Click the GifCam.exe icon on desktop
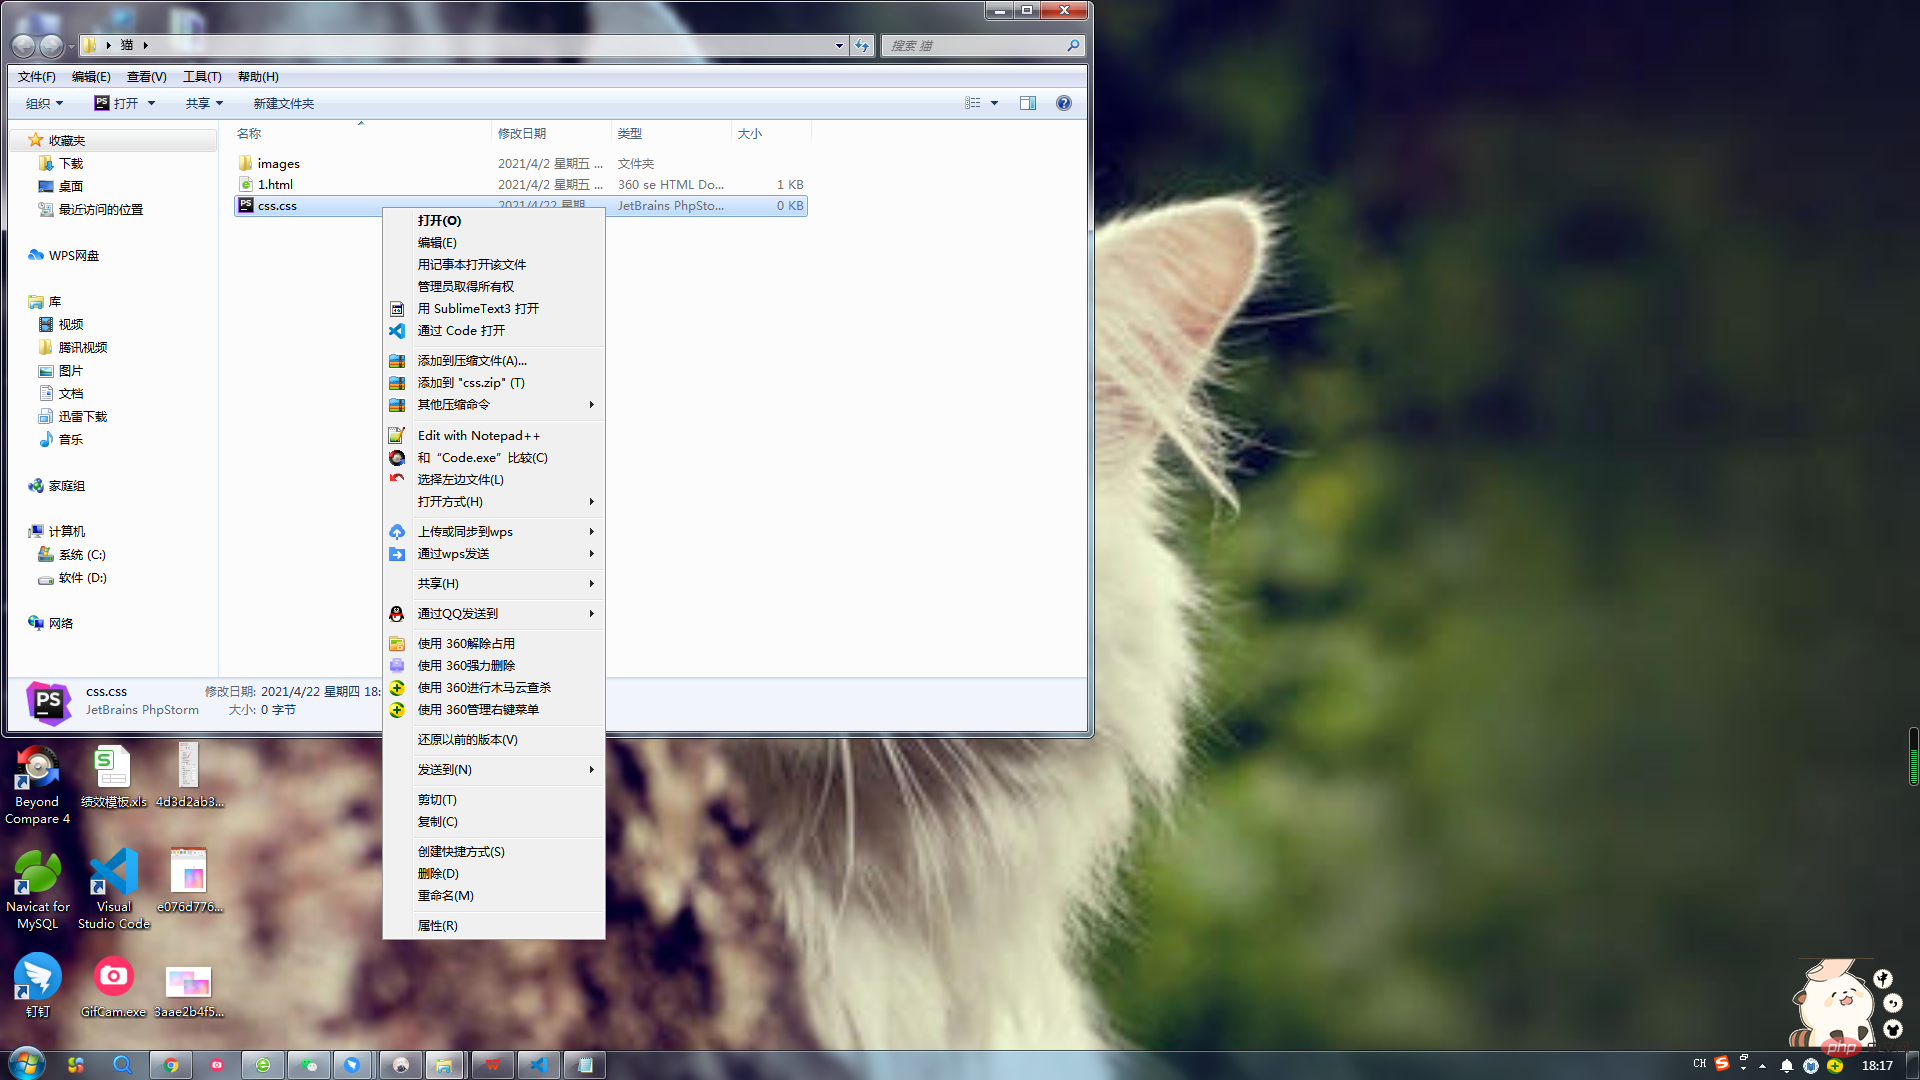 112,977
